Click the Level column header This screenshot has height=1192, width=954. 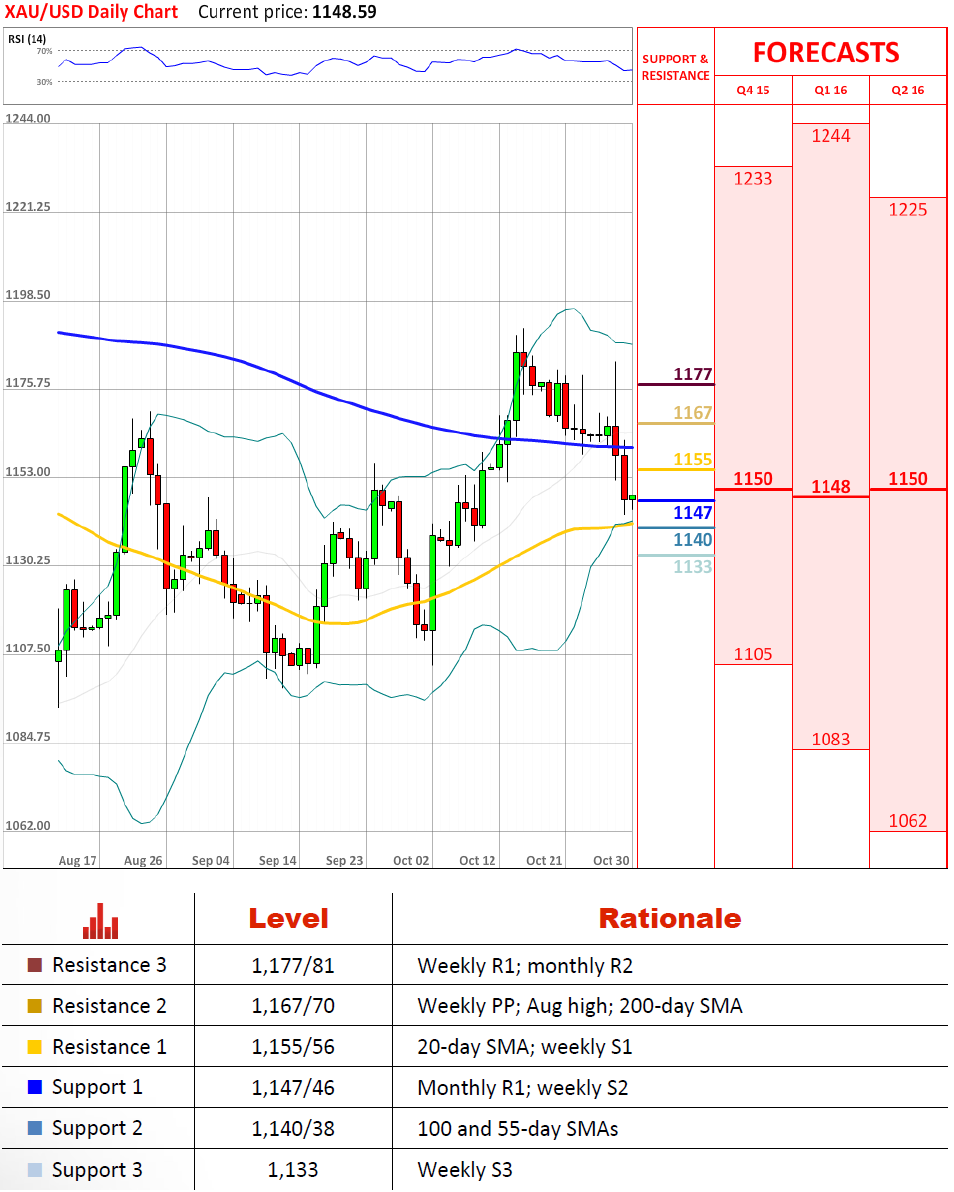pyautogui.click(x=289, y=918)
